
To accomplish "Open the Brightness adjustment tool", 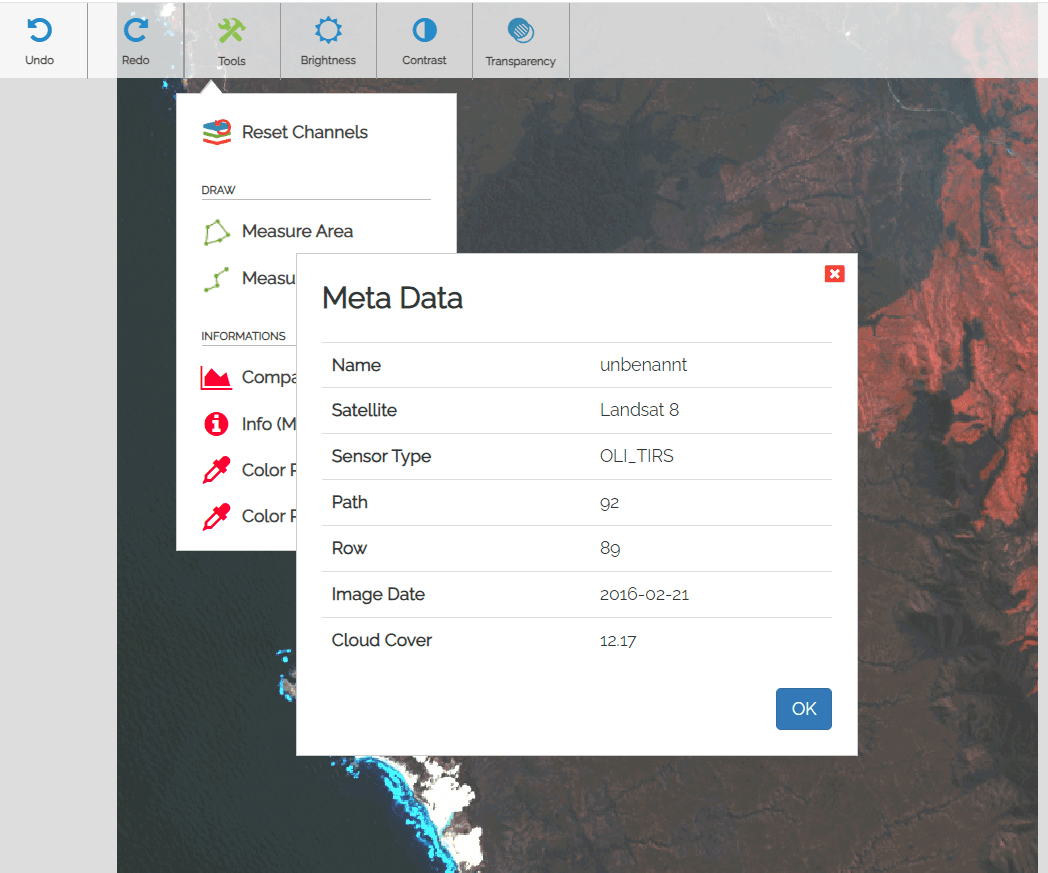I will coord(328,40).
